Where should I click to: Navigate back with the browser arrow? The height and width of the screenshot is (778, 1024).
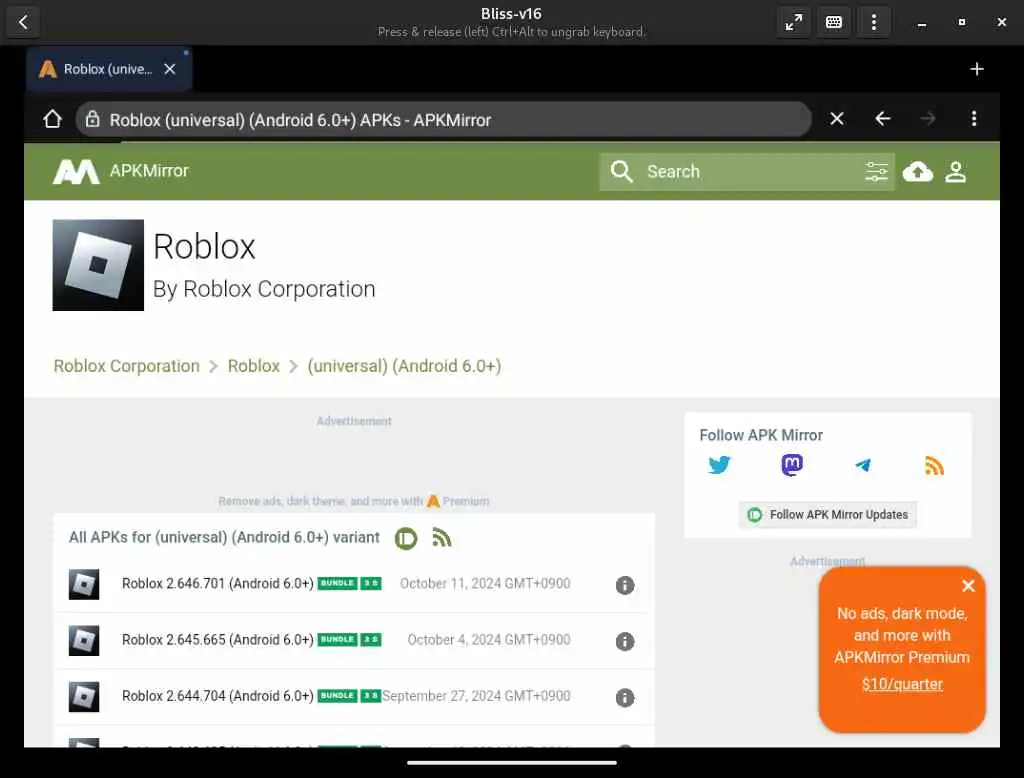coord(882,118)
